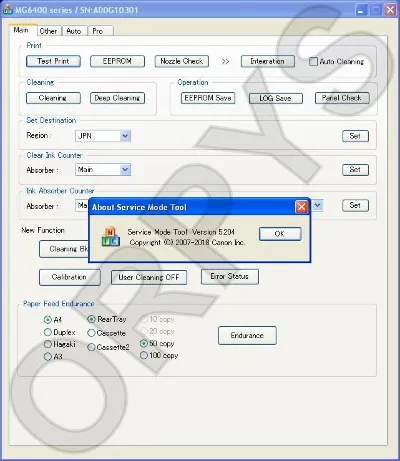Click Set for Set Destination
This screenshot has height=461, width=400.
[355, 136]
